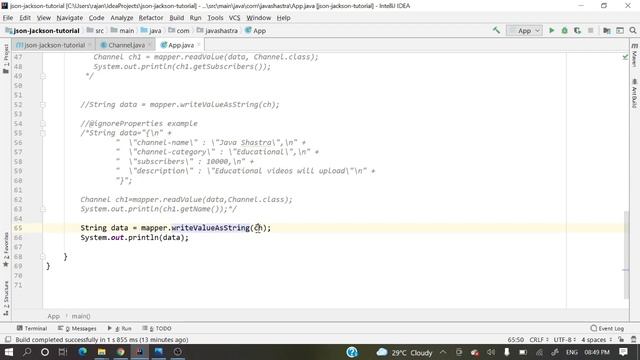
Task: Open Project Structure icon in toolbar
Action: (x=607, y=30)
